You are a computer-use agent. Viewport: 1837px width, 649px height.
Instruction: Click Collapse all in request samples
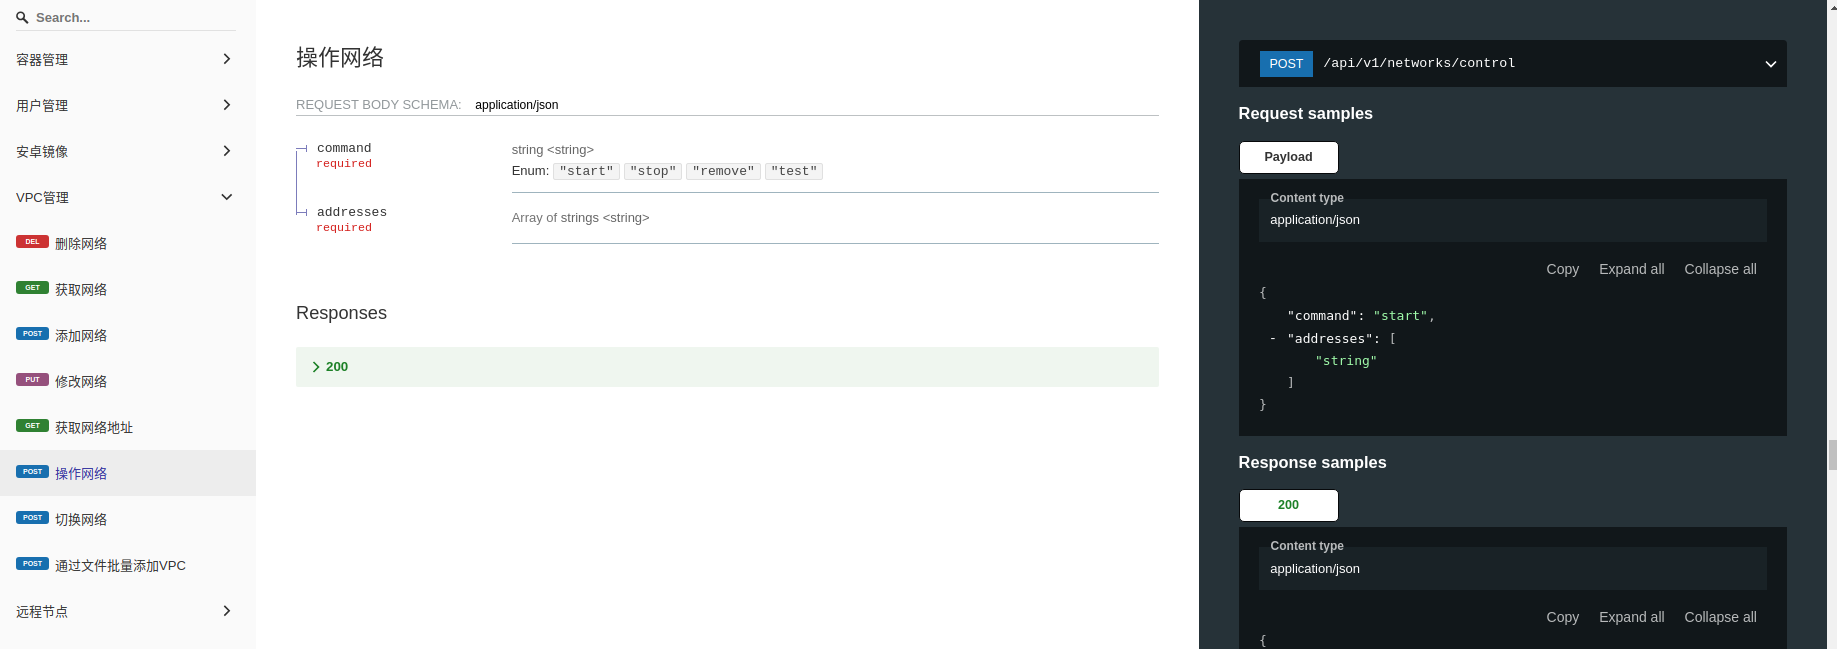point(1720,269)
